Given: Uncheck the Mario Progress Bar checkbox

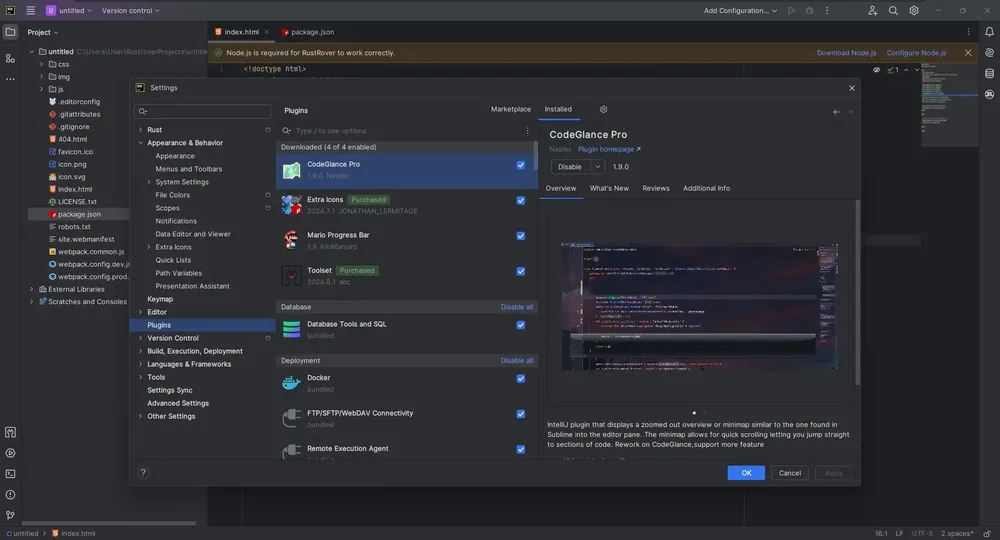Looking at the screenshot, I should click(521, 236).
